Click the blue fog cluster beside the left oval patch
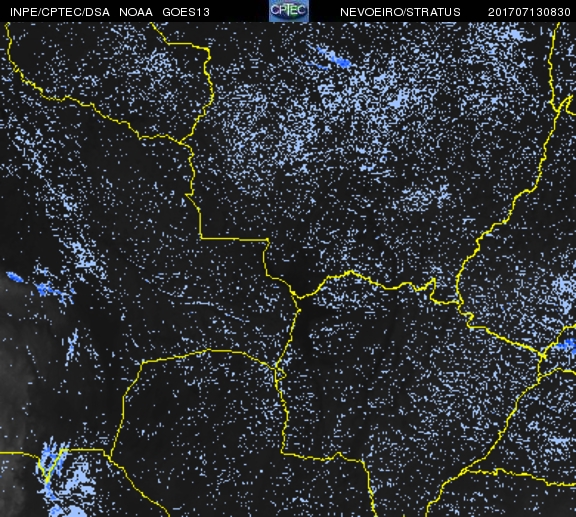Image resolution: width=576 pixels, height=517 pixels. click(x=53, y=290)
